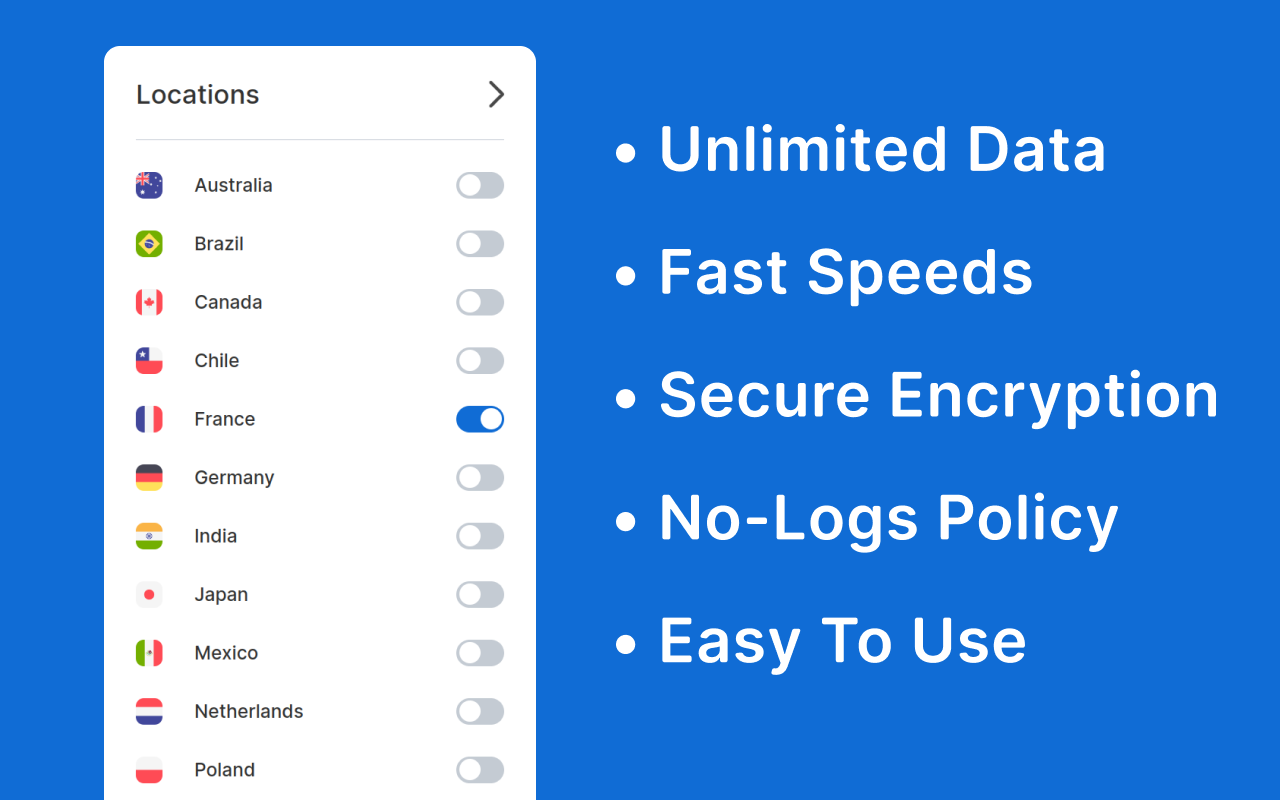Click the Mexico flag icon
Image resolution: width=1280 pixels, height=800 pixels.
[x=149, y=653]
